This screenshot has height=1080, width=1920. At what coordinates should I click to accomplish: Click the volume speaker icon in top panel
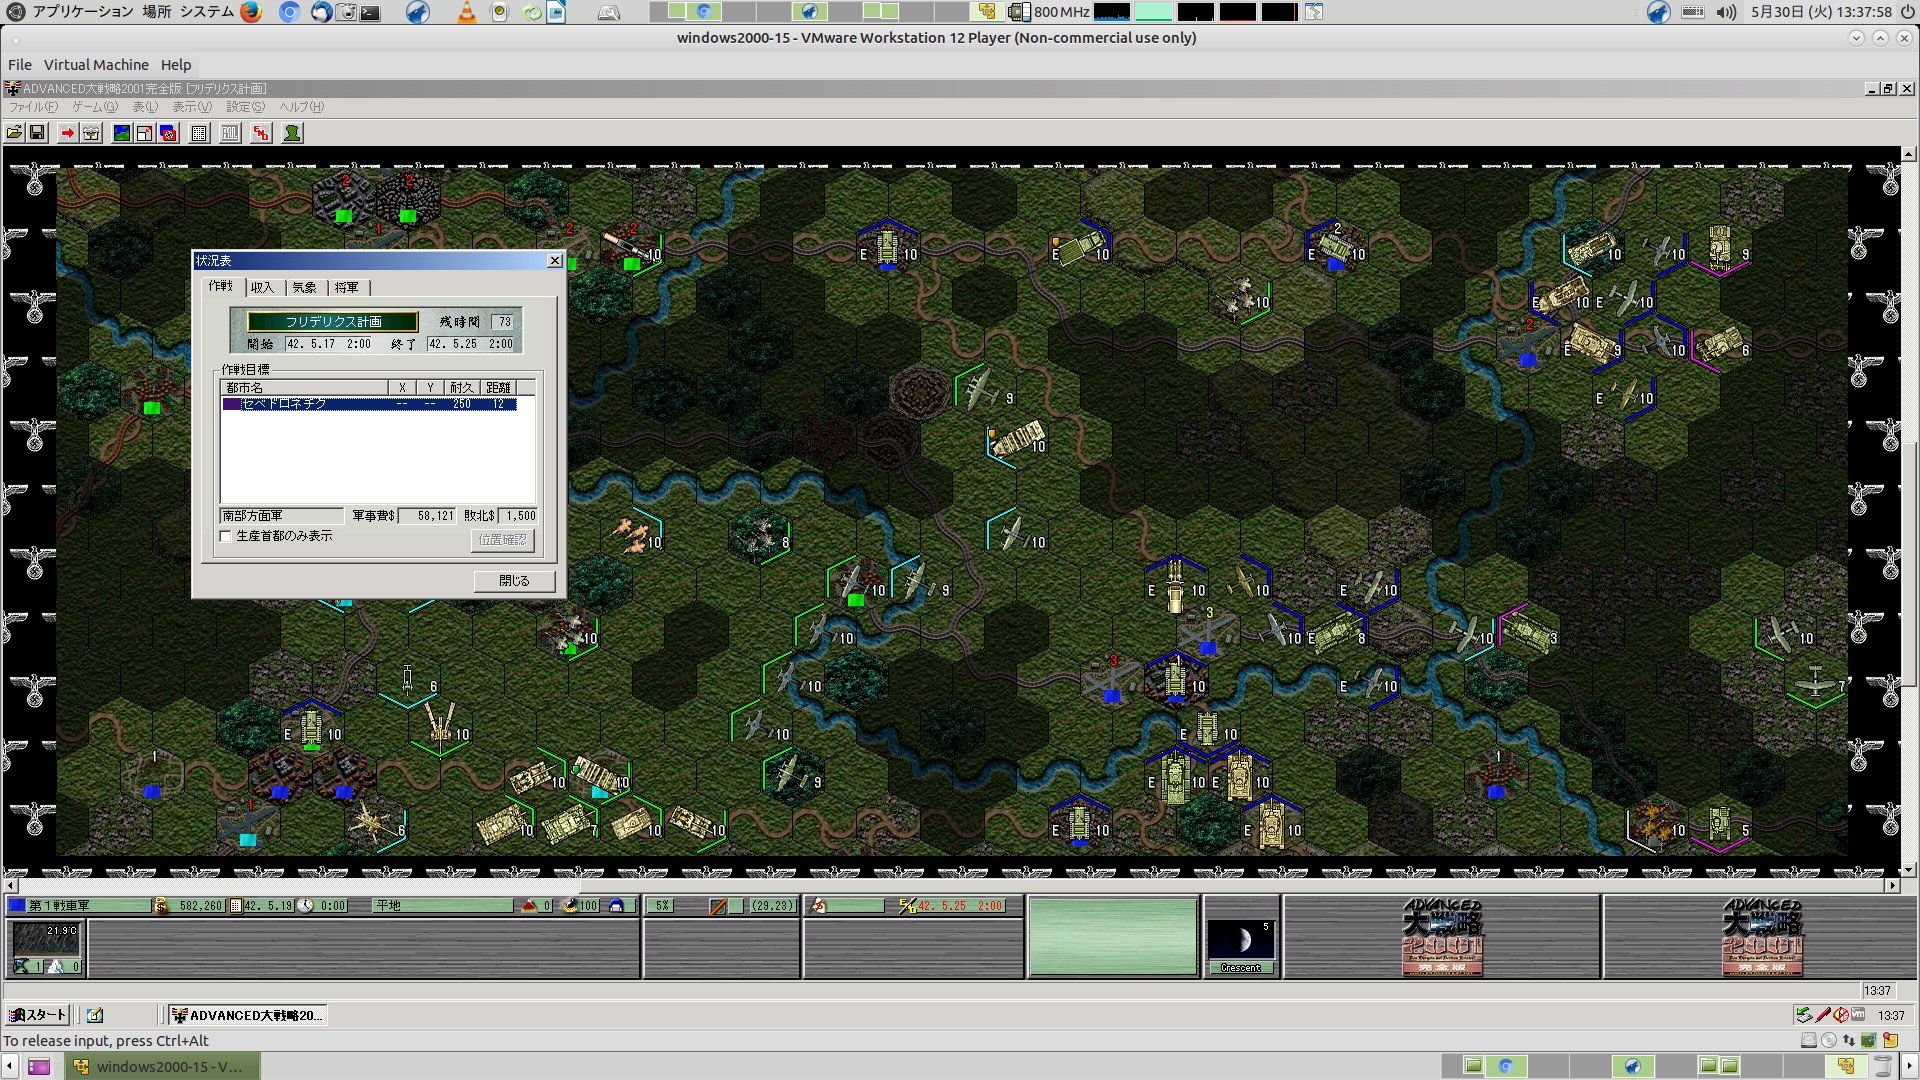[1726, 12]
